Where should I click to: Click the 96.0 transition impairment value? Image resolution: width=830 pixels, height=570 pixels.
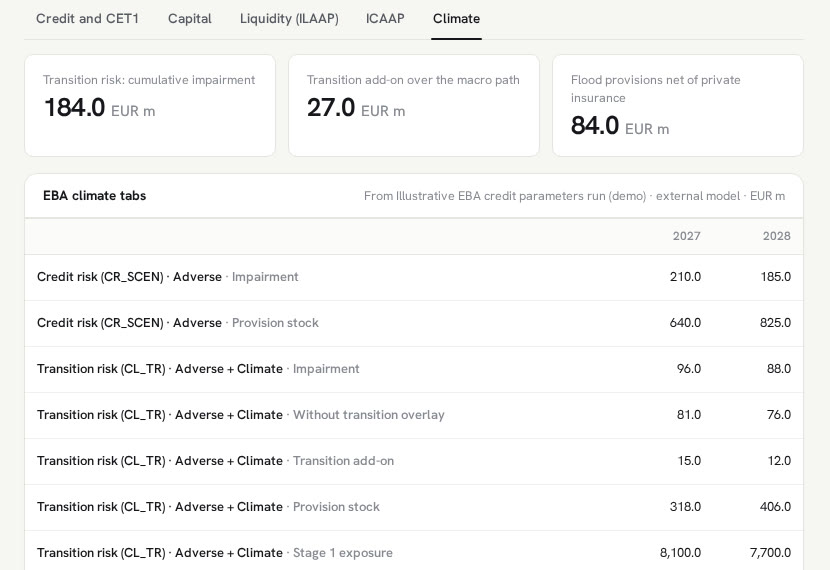689,369
